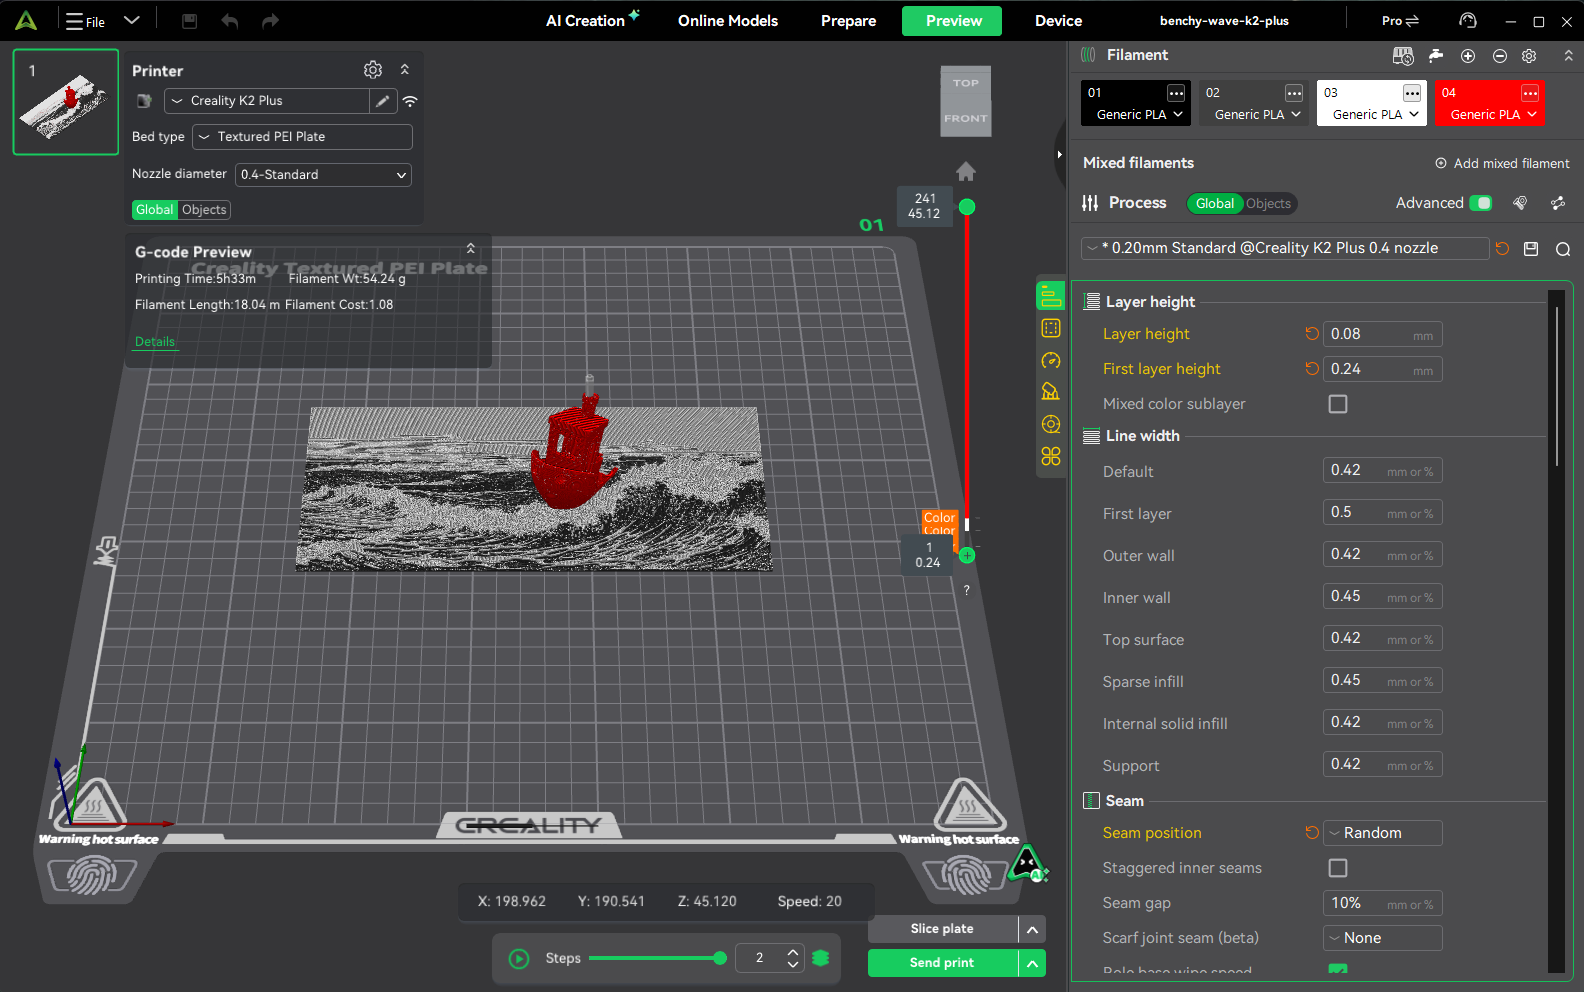Viewport: 1584px width, 992px height.
Task: Open the customer support headset icon
Action: 1468,21
